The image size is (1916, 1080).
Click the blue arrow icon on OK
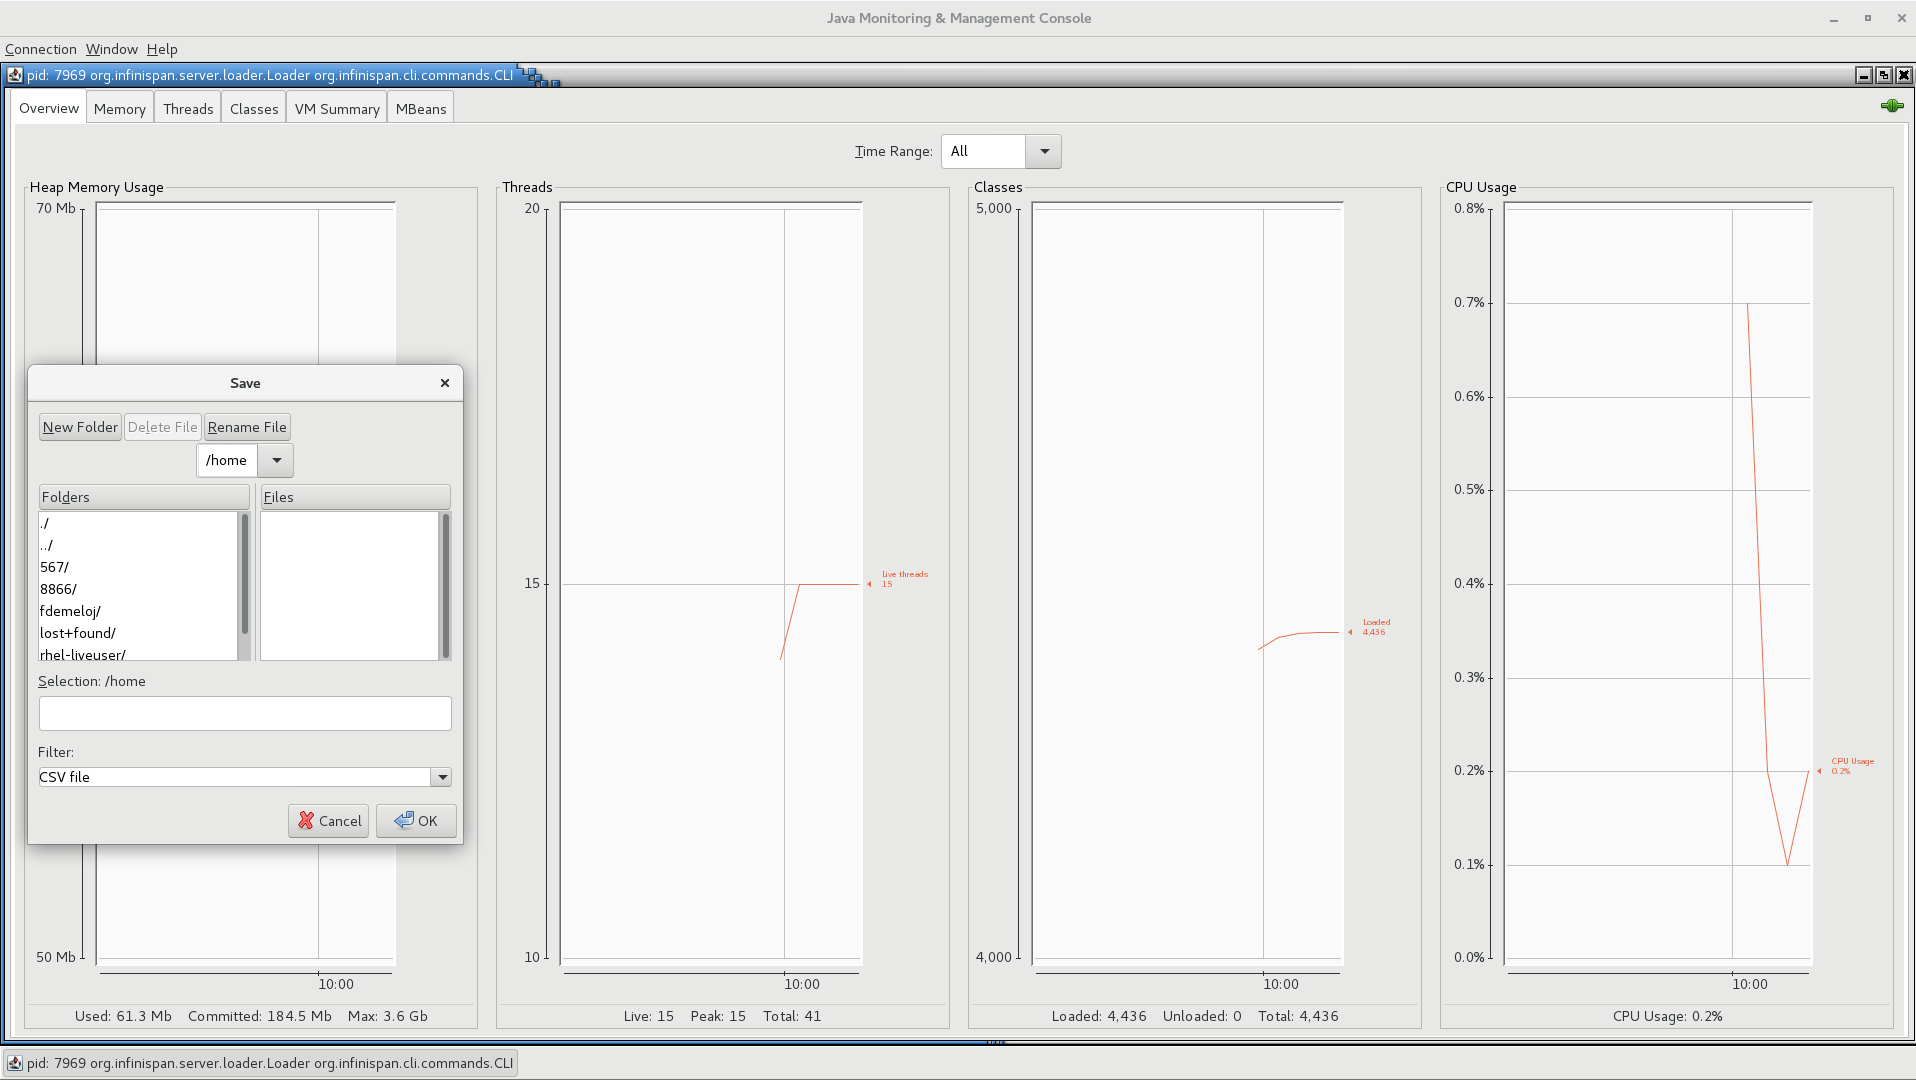click(404, 821)
